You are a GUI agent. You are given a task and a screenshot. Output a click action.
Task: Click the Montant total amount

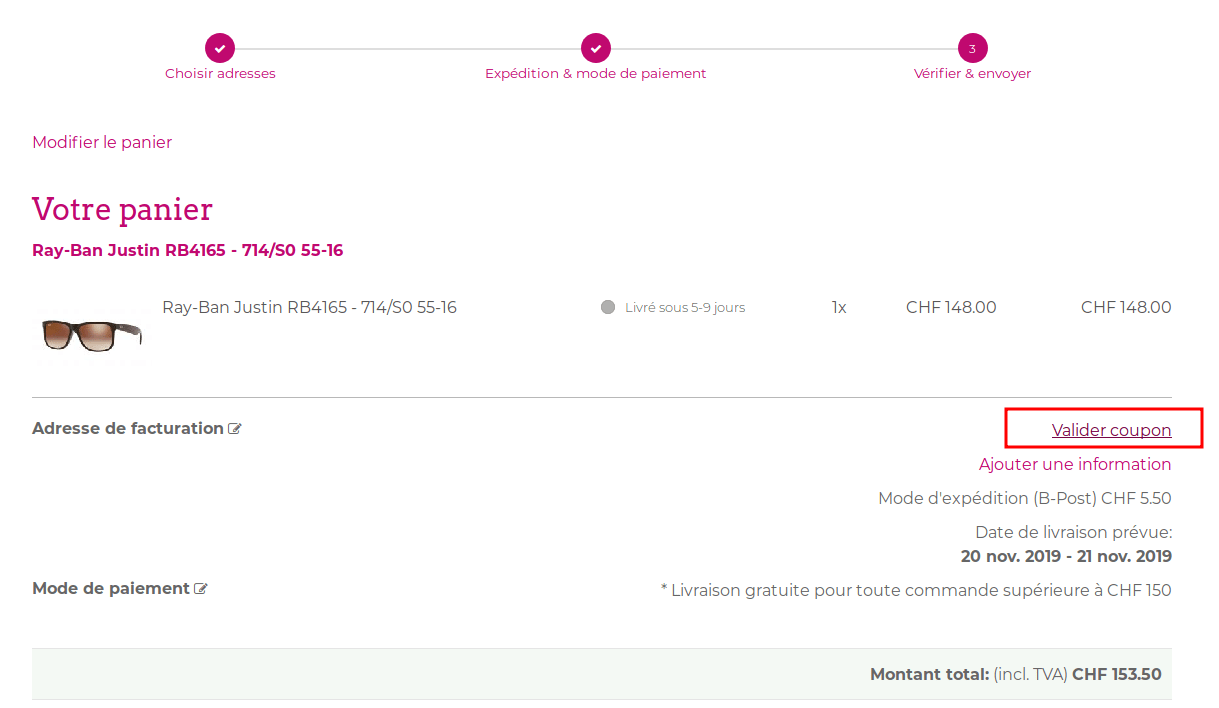[x=1117, y=674]
